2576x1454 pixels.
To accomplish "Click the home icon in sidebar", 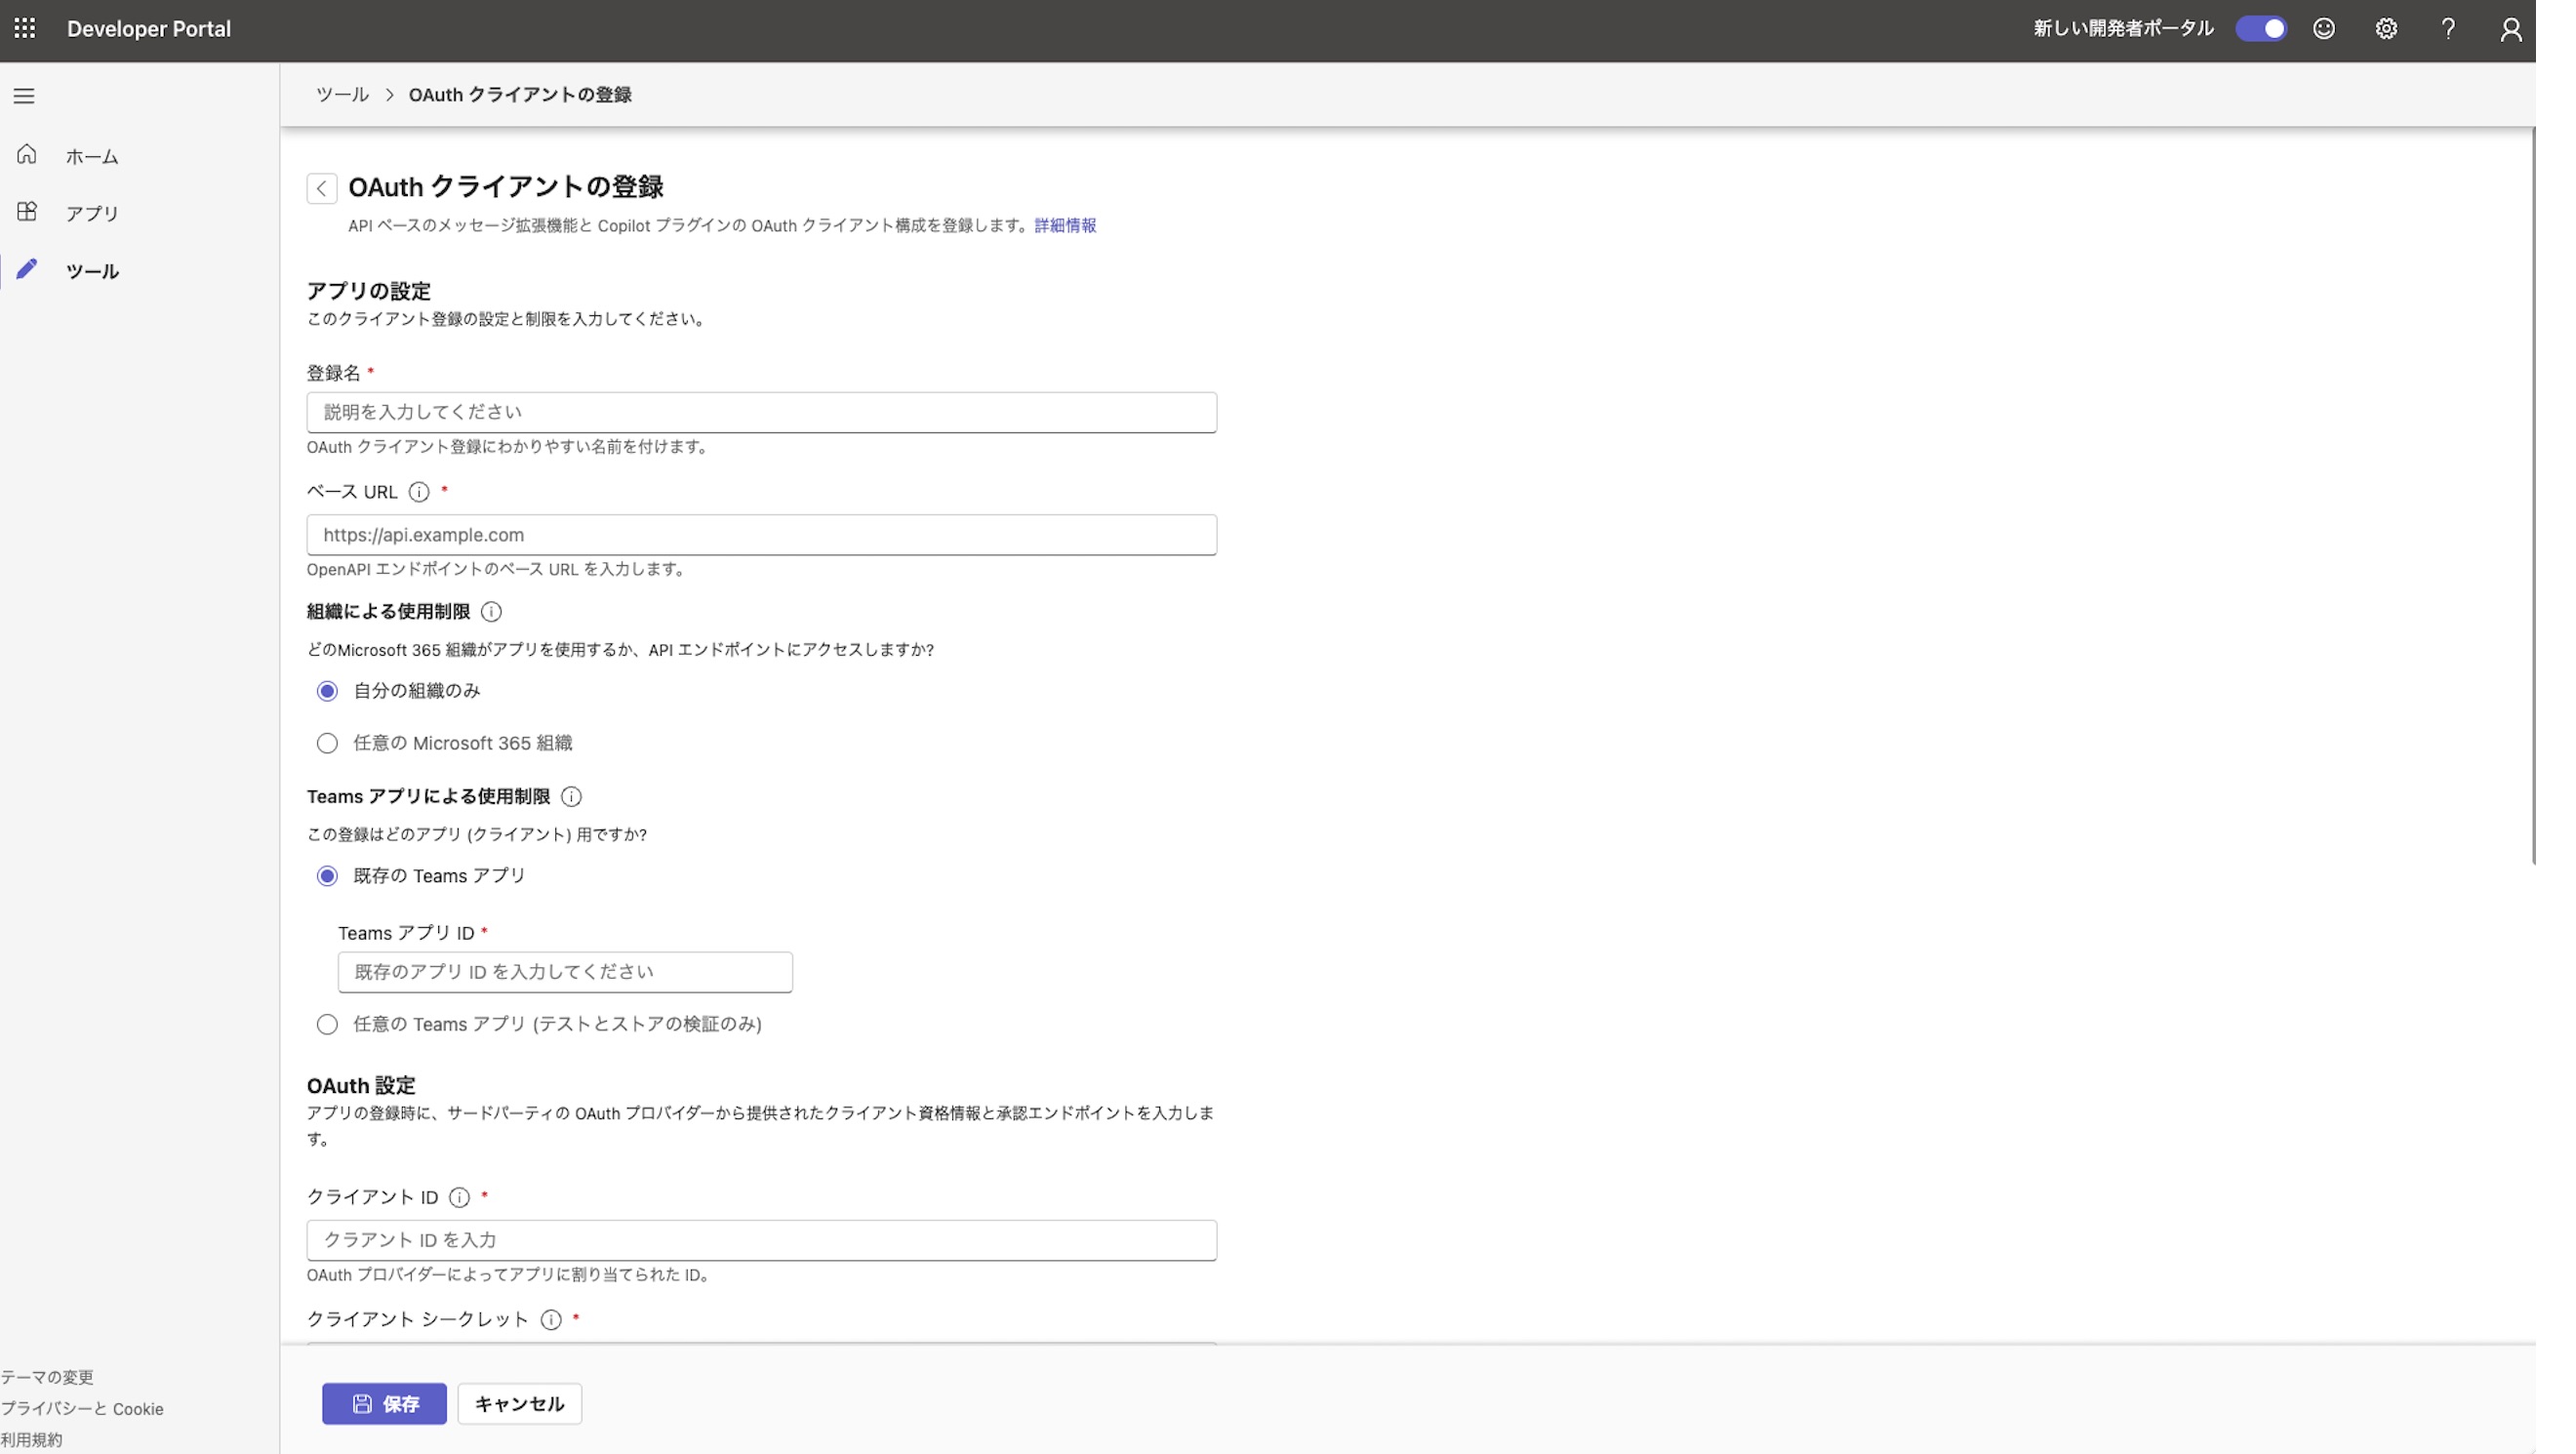I will pyautogui.click(x=27, y=155).
